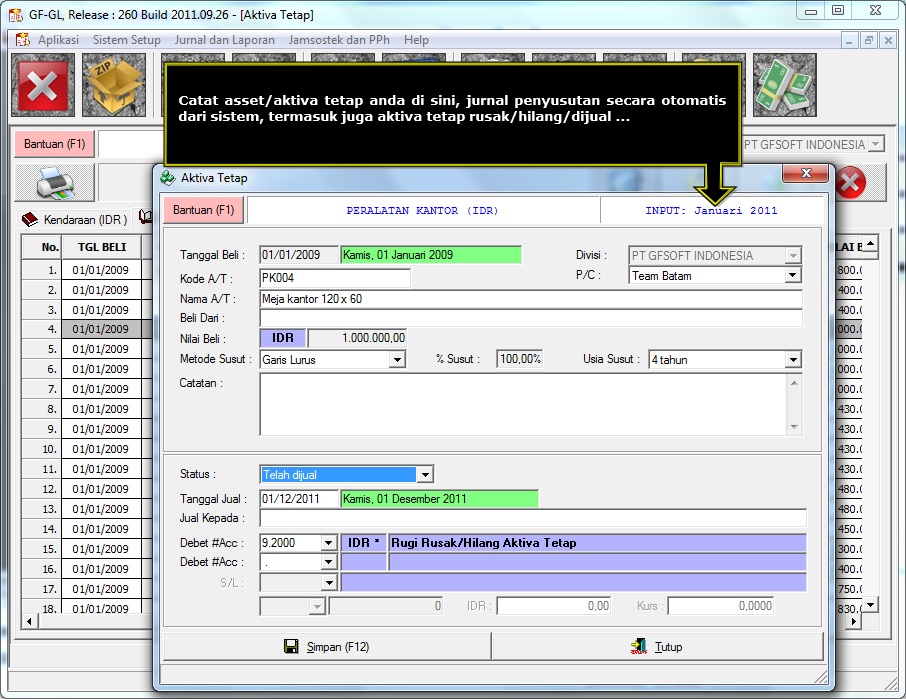Screen dimensions: 906x699
Task: Click the Aktiva Tetap dialog title icon
Action: click(x=168, y=178)
